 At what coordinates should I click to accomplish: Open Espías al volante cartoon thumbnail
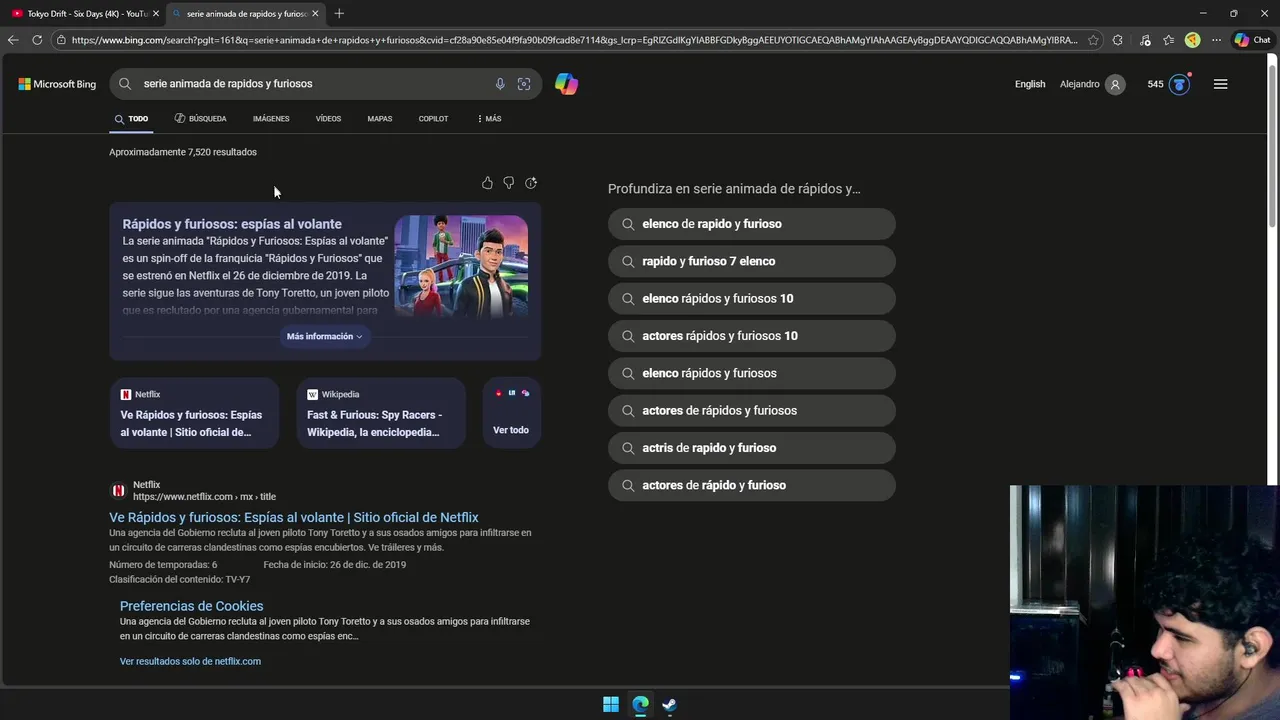(x=461, y=266)
